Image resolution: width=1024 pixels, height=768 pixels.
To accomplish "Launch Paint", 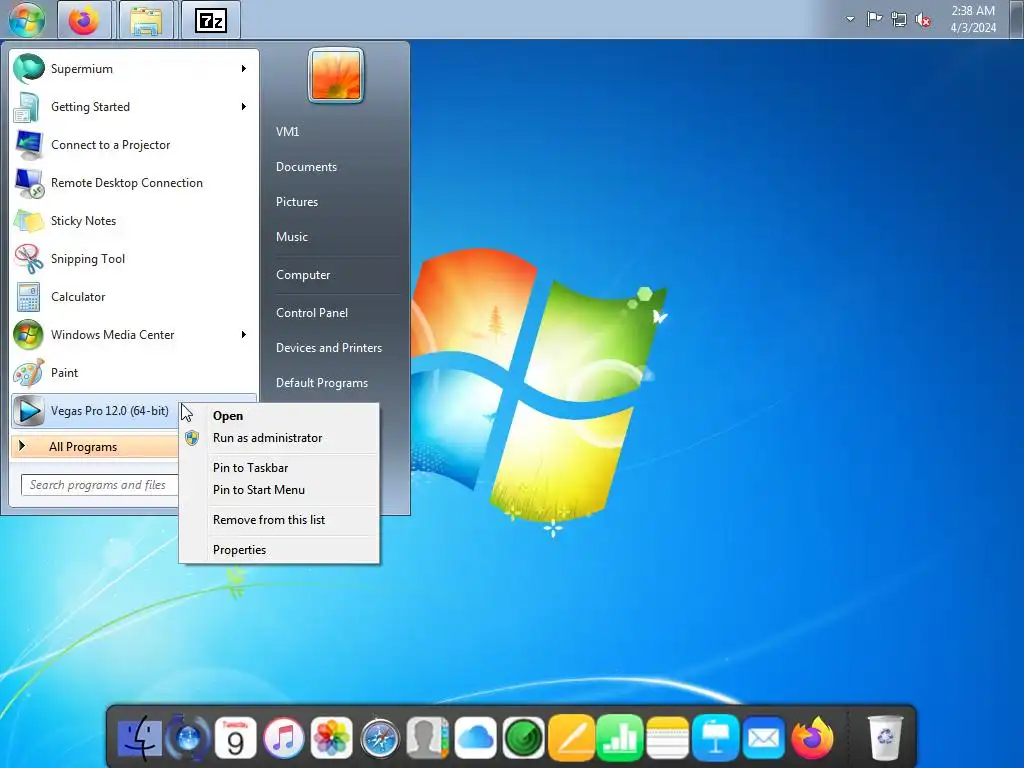I will pyautogui.click(x=134, y=372).
